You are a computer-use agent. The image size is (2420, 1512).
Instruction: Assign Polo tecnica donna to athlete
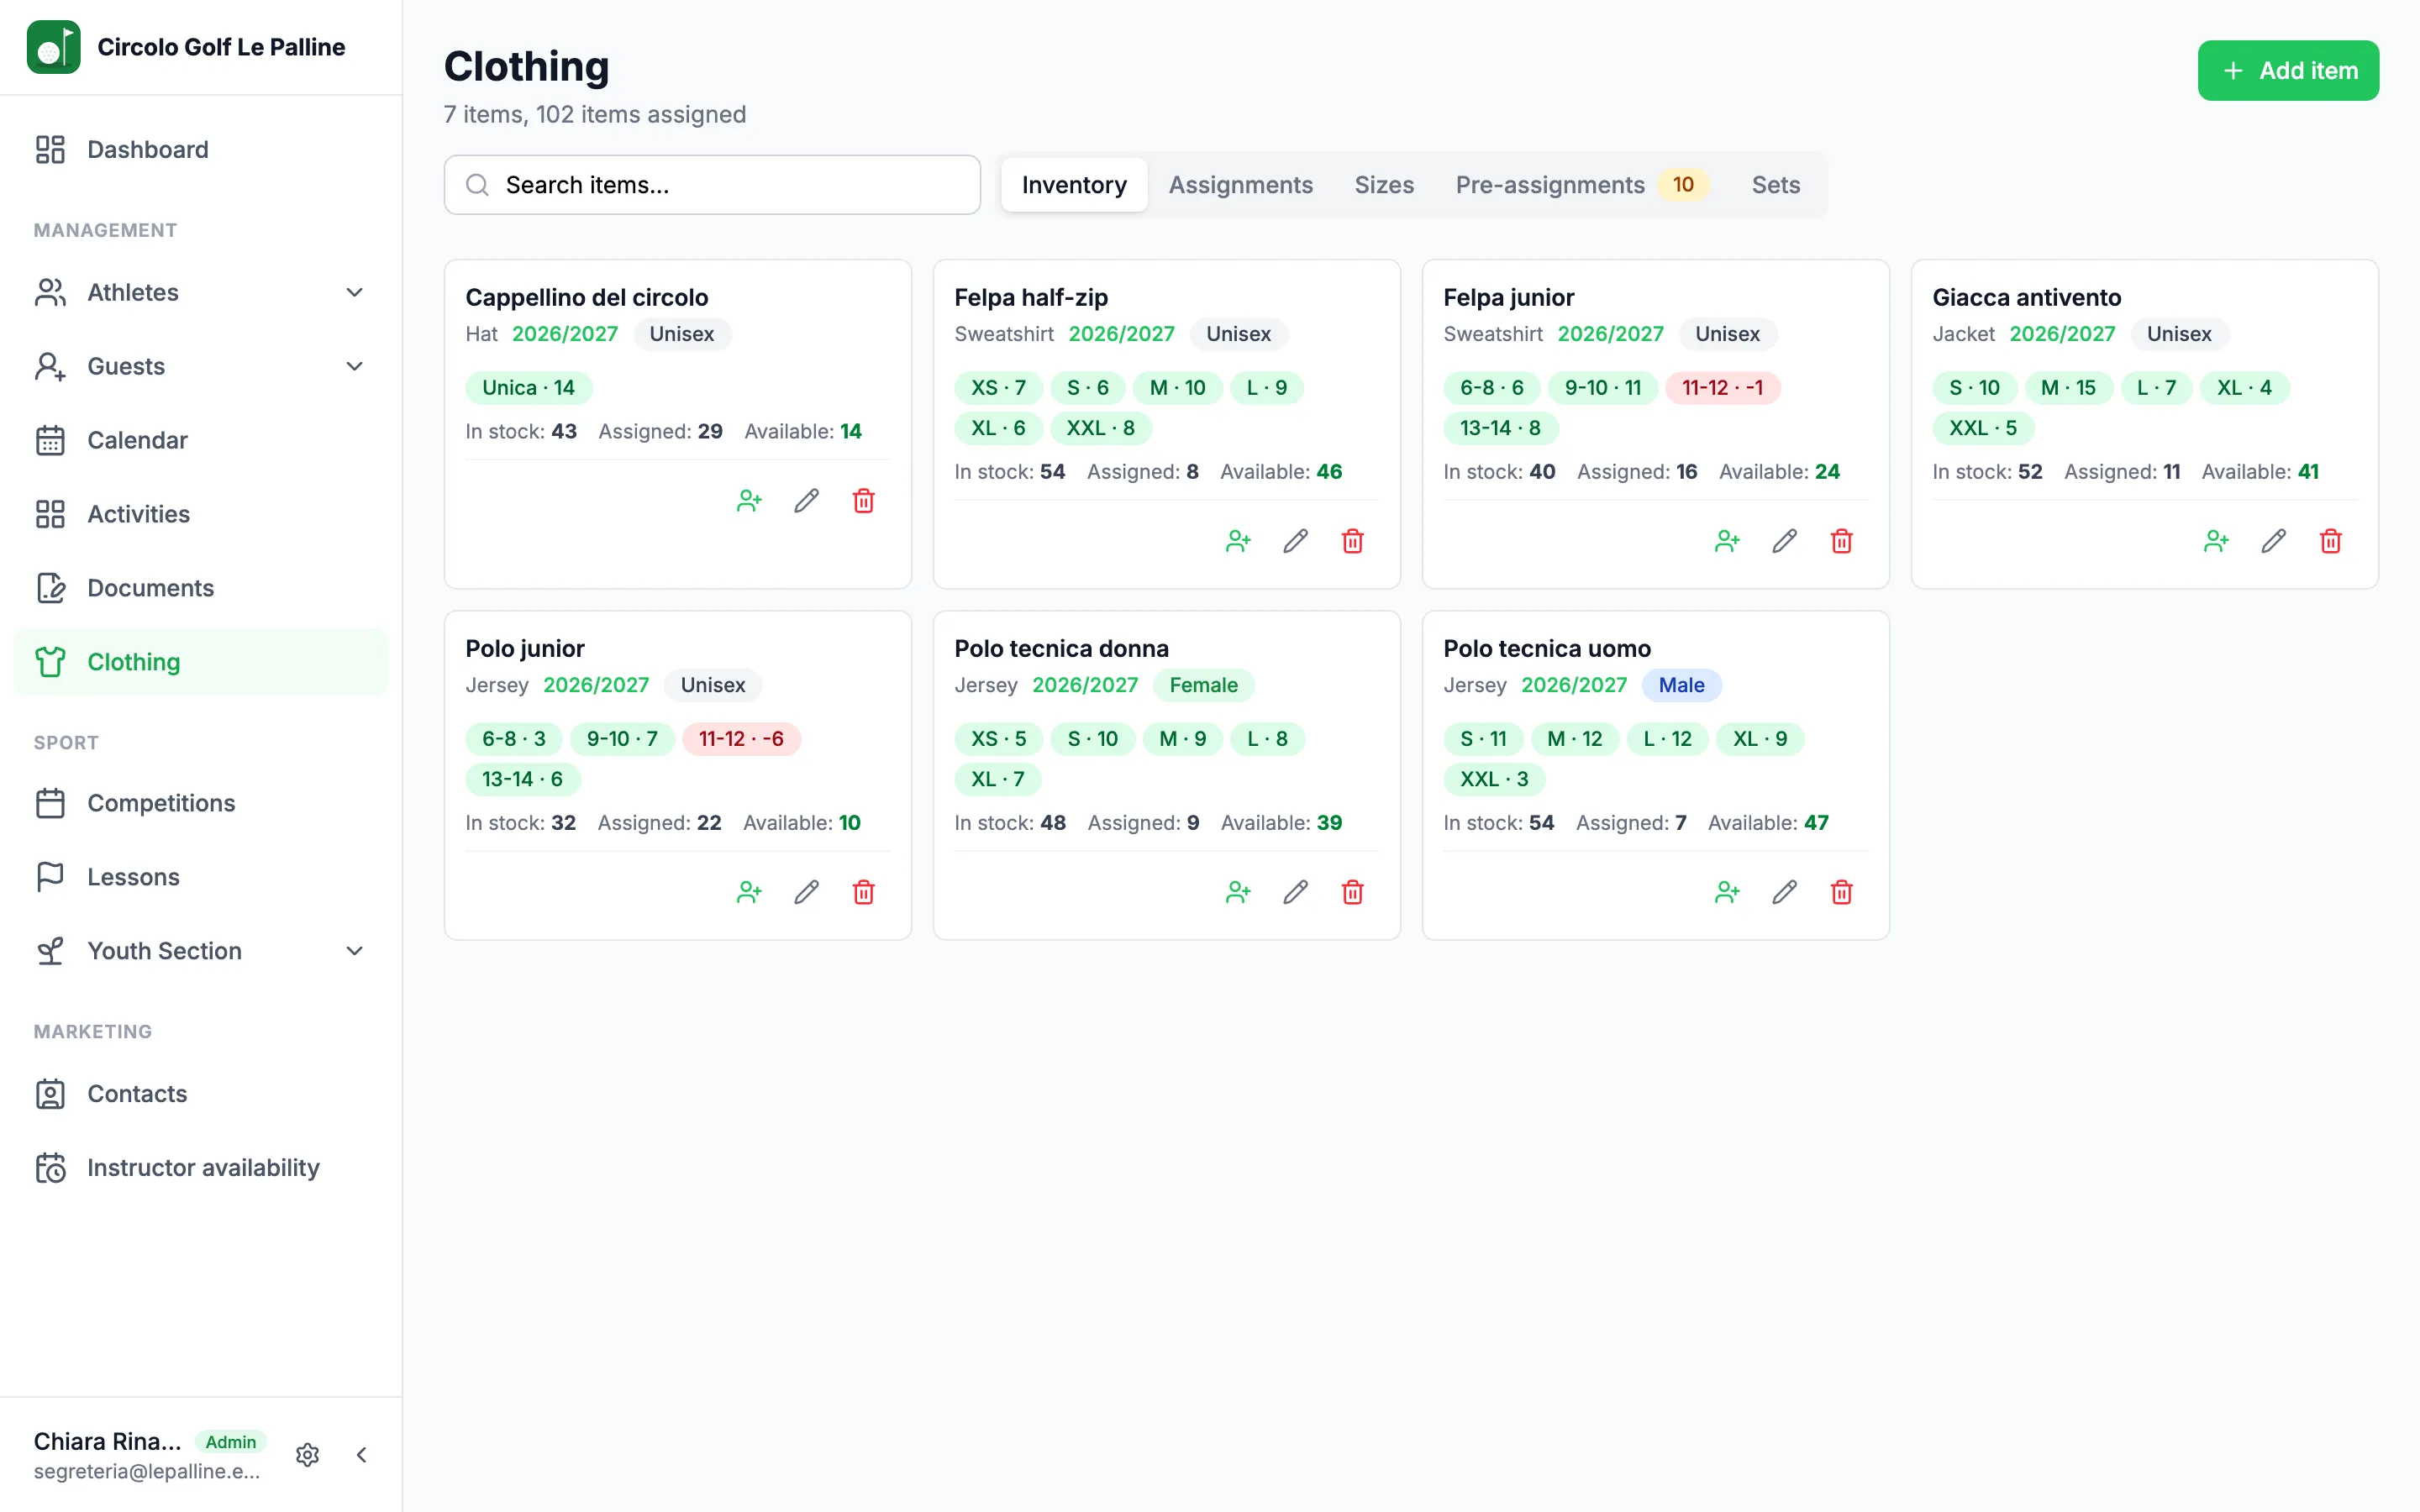point(1238,892)
